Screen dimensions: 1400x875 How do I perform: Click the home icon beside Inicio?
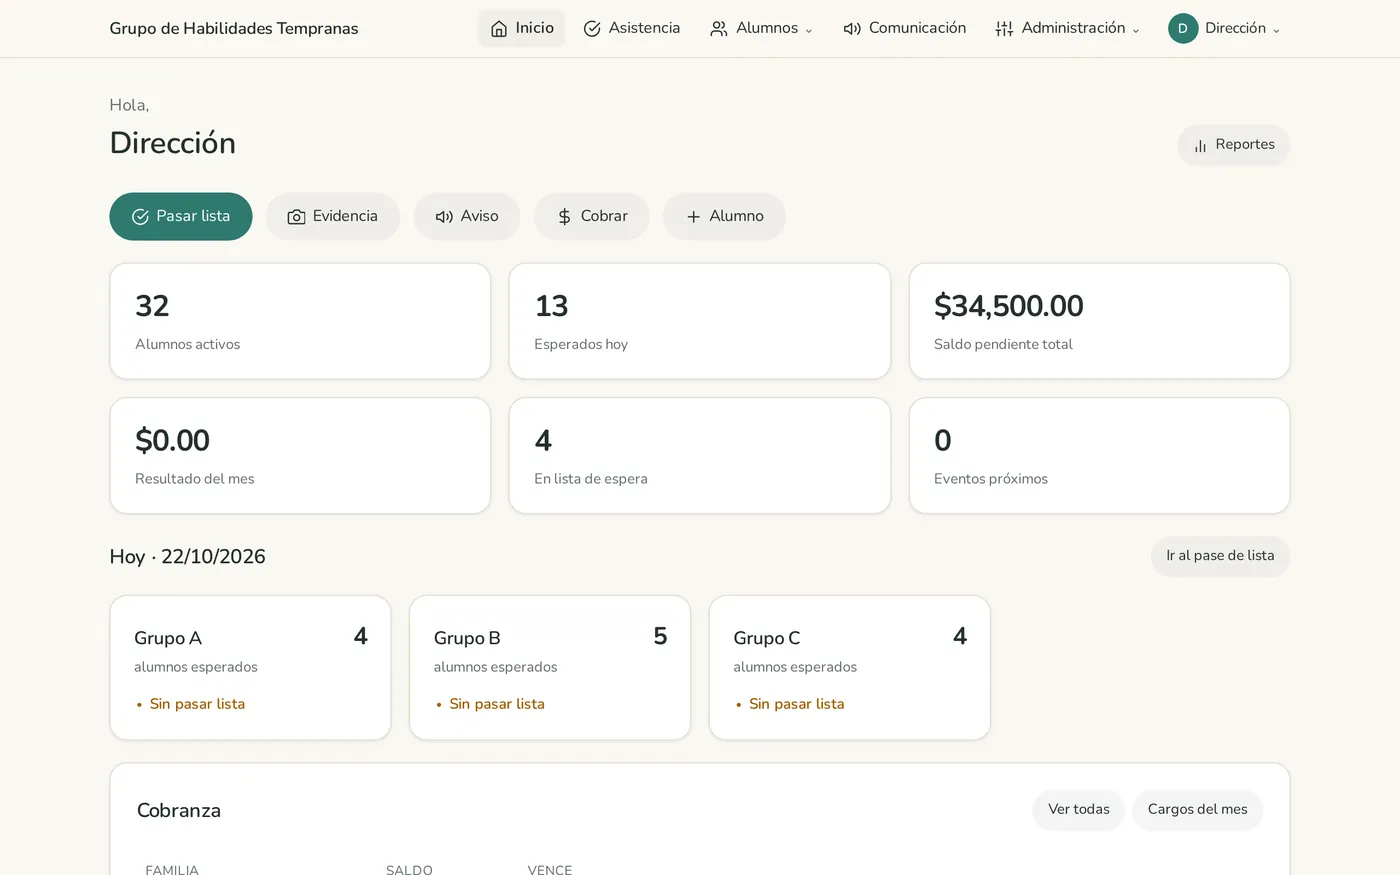click(499, 29)
